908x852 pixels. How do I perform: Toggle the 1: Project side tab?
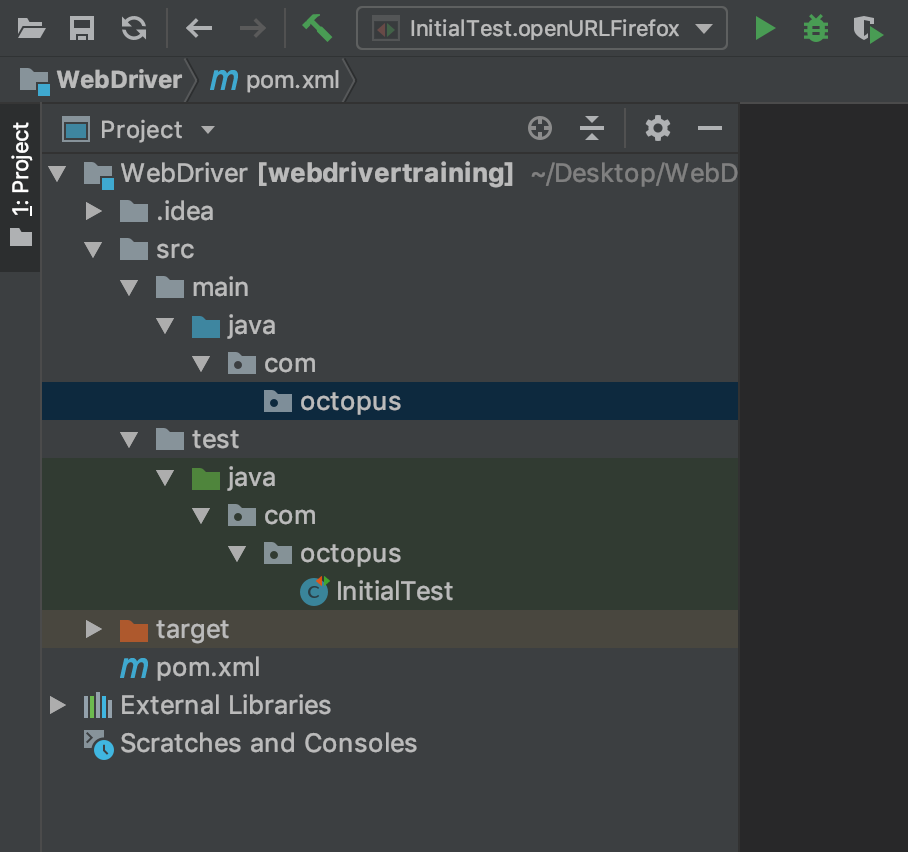point(20,185)
